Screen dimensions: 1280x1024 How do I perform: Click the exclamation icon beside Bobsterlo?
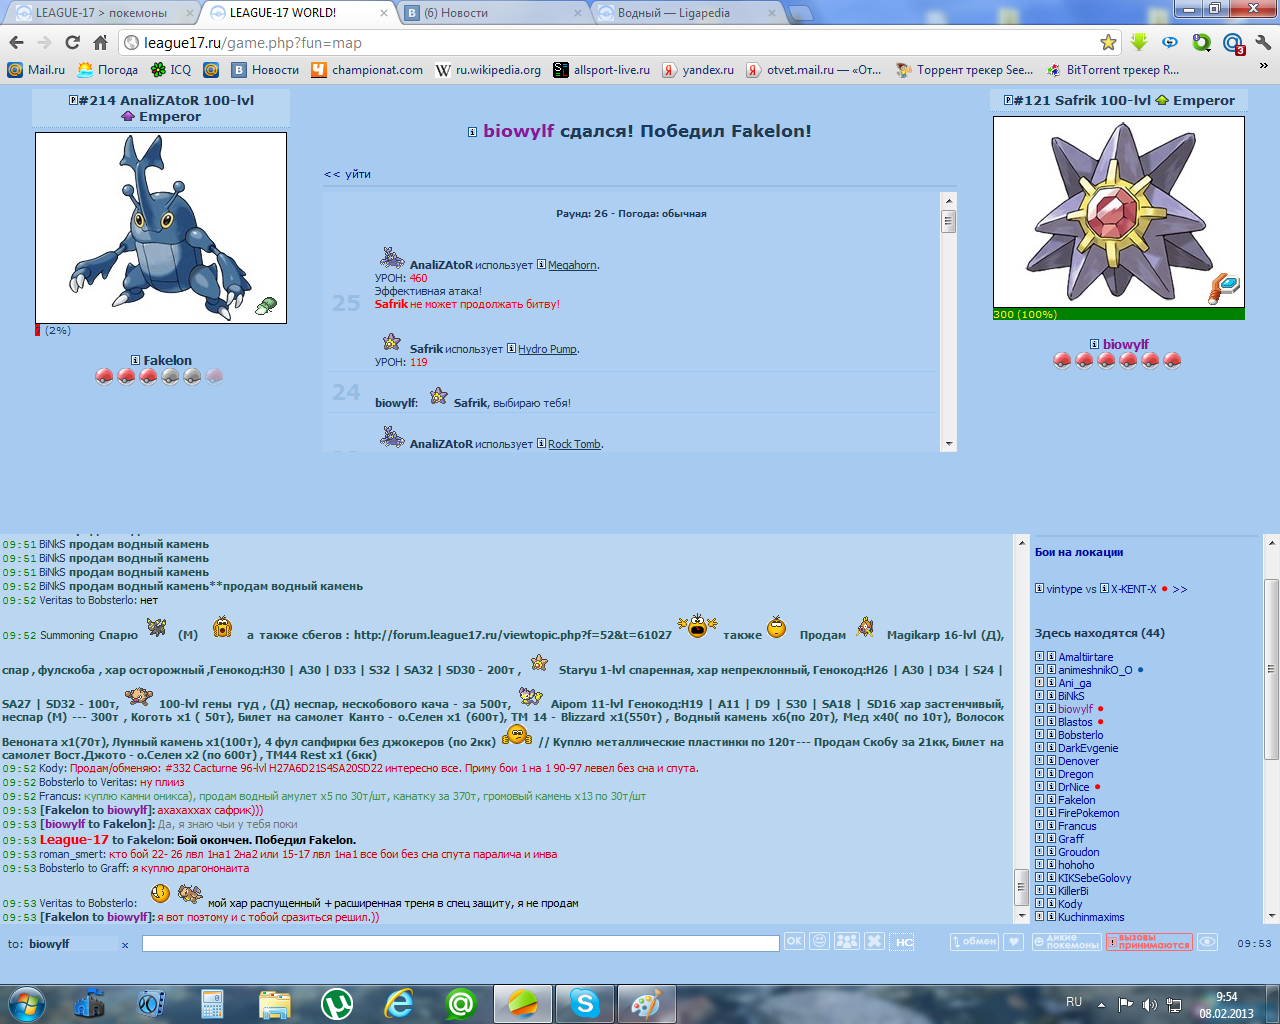click(x=1039, y=735)
